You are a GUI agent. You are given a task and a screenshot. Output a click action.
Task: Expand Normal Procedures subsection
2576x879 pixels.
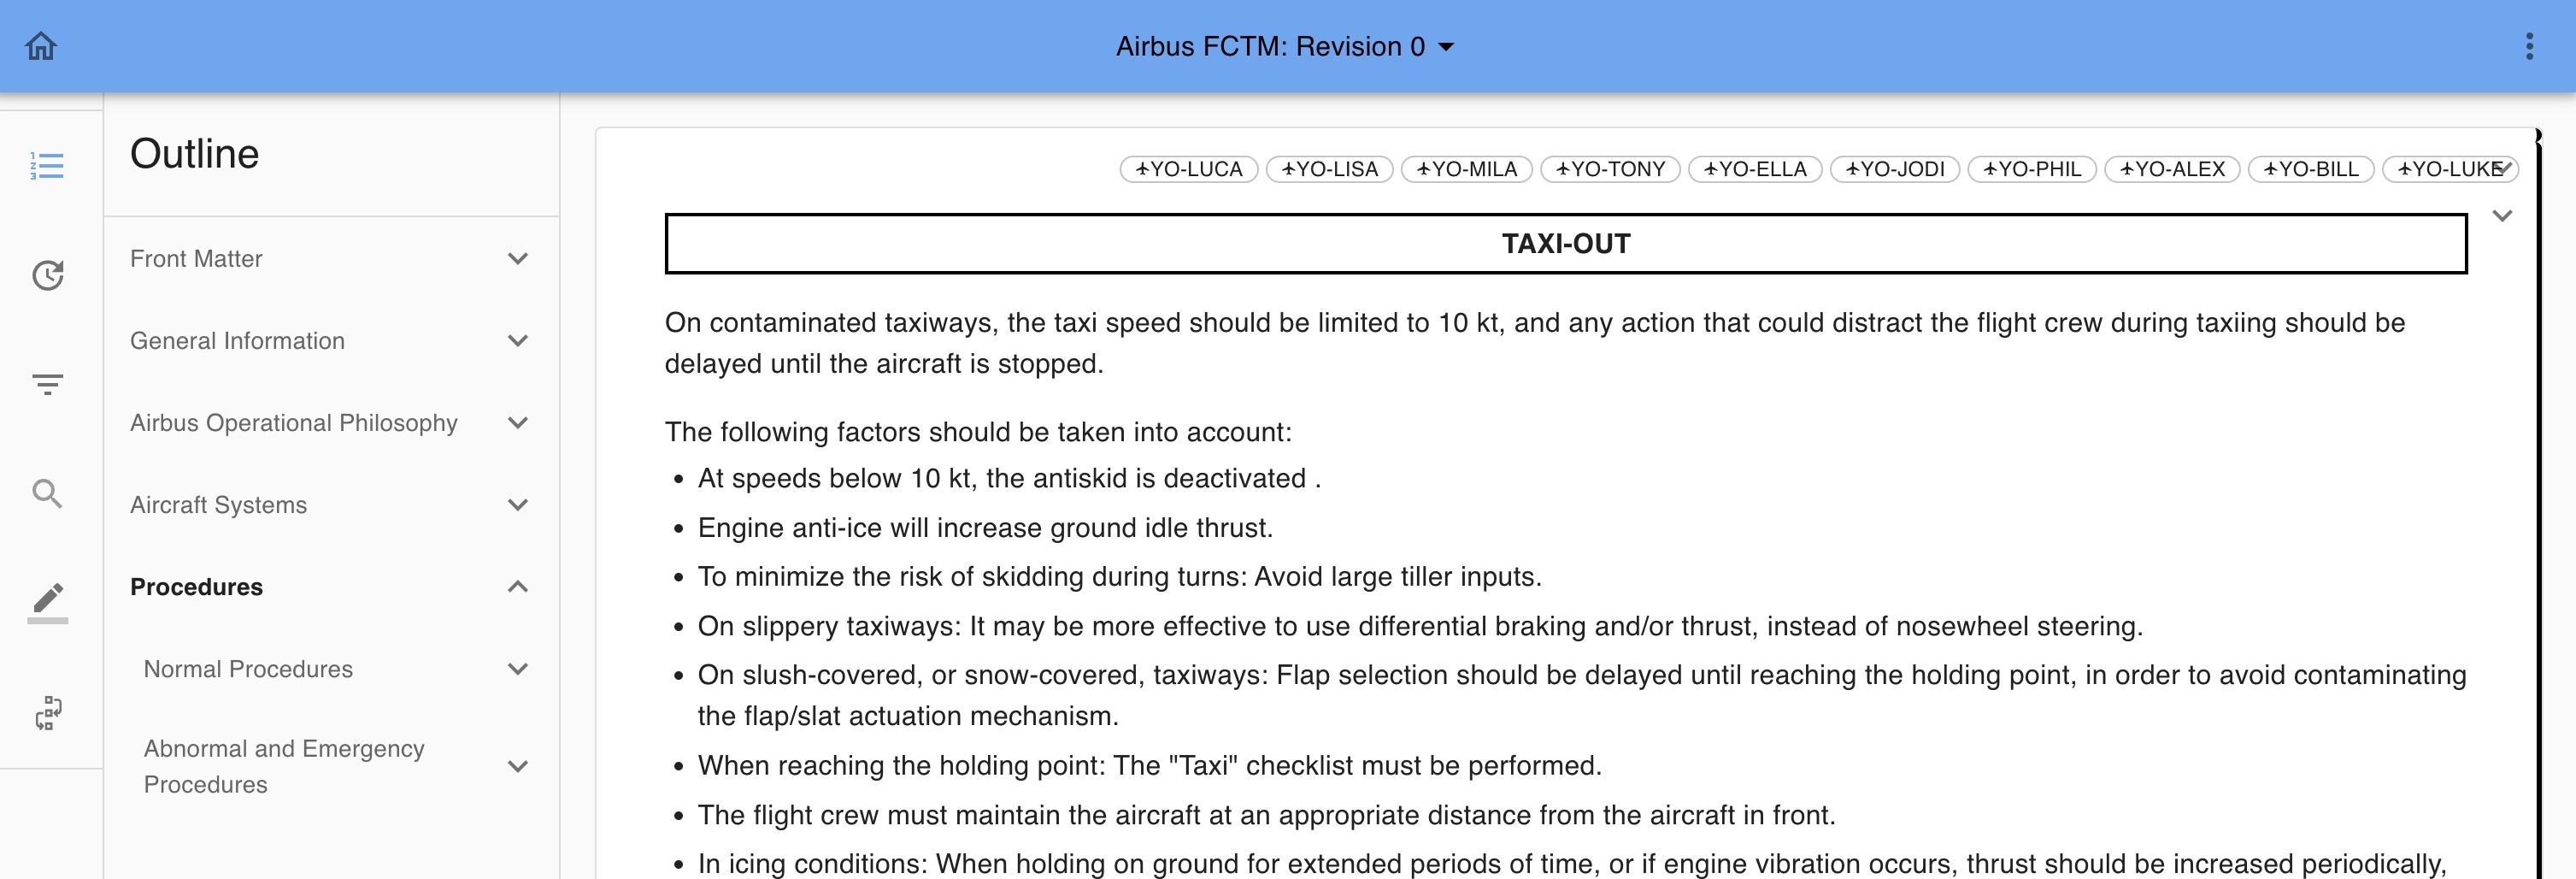tap(517, 669)
